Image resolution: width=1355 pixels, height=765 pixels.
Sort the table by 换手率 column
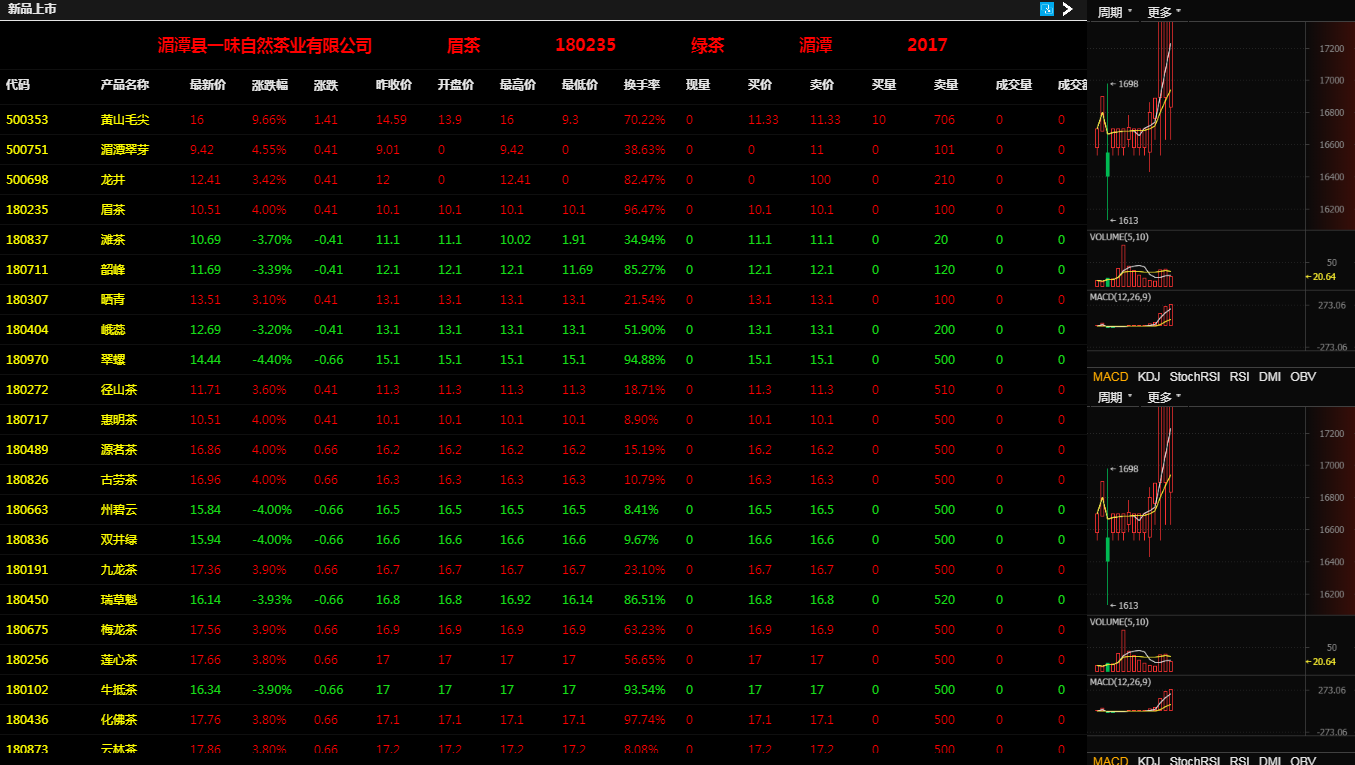(642, 85)
